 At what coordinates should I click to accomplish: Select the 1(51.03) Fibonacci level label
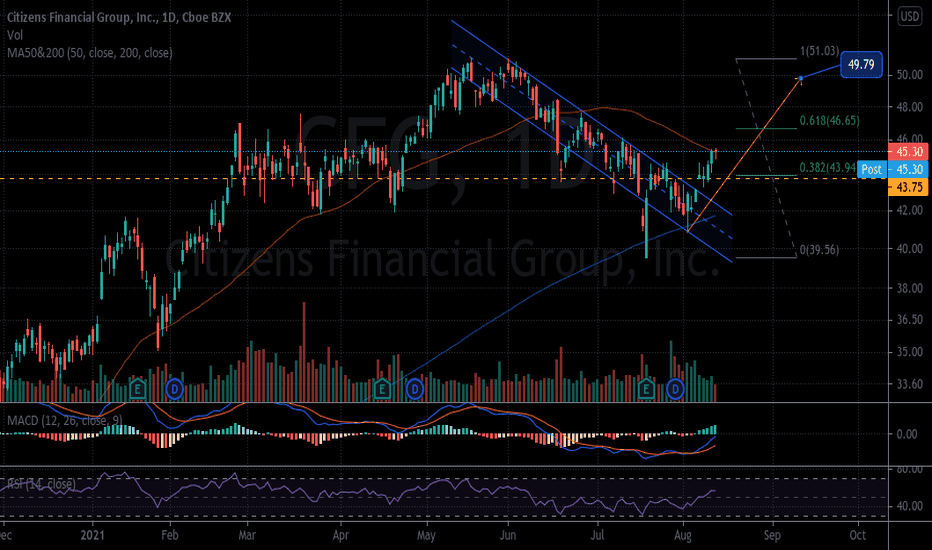(x=820, y=51)
